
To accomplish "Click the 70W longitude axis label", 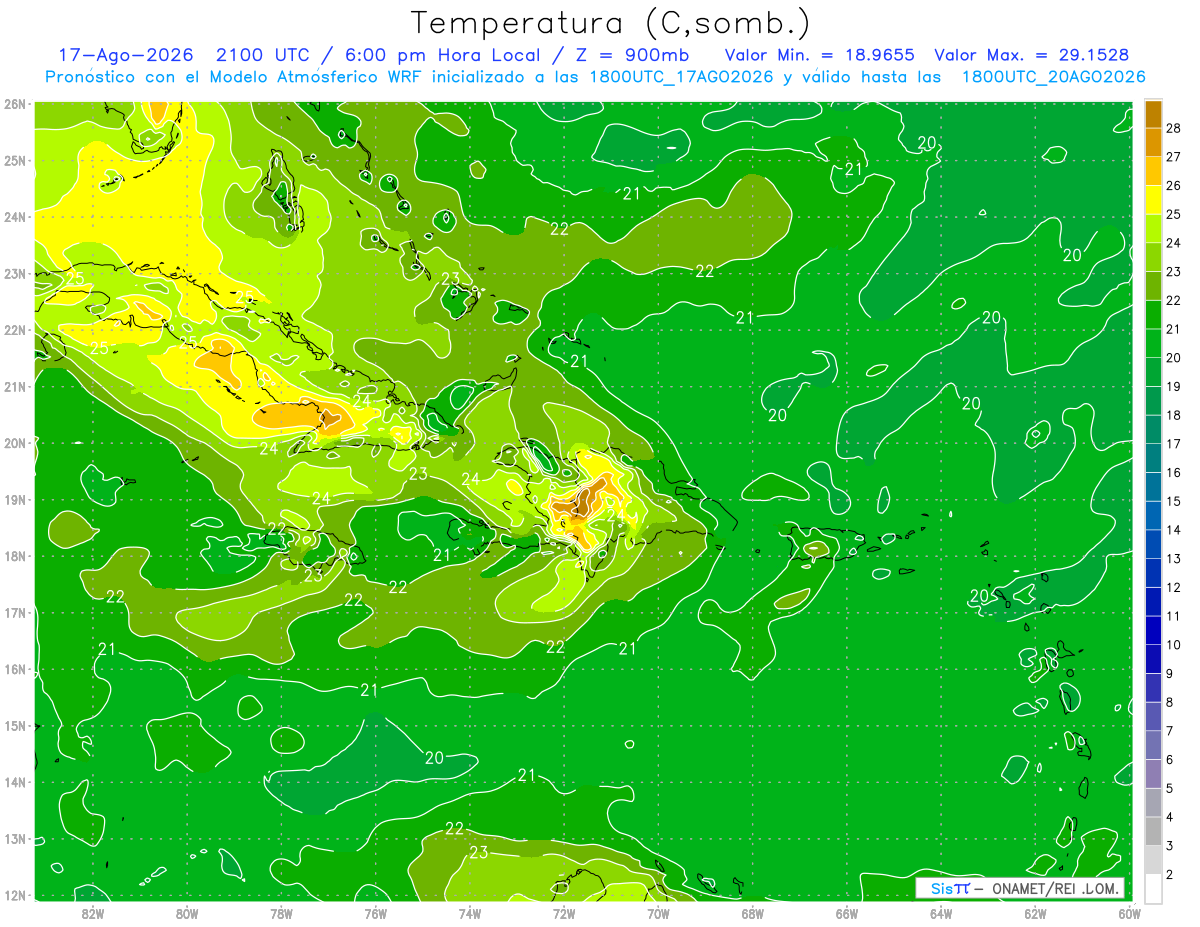I will [x=658, y=913].
